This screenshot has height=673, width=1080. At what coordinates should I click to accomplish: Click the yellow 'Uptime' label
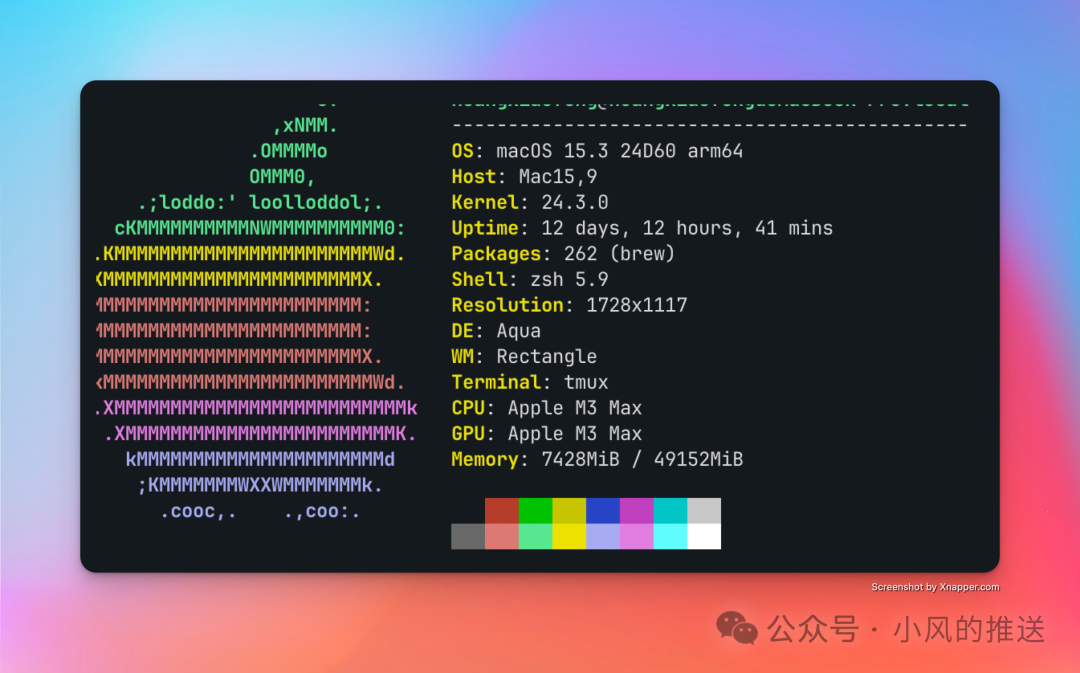pyautogui.click(x=485, y=228)
